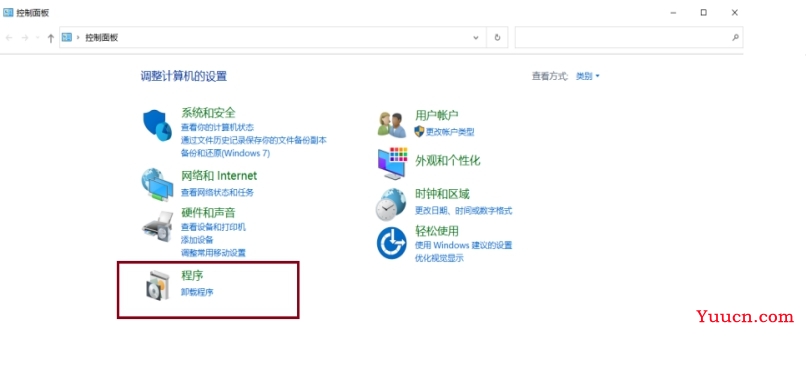Expand the recent locations dropdown arrow

[38, 38]
